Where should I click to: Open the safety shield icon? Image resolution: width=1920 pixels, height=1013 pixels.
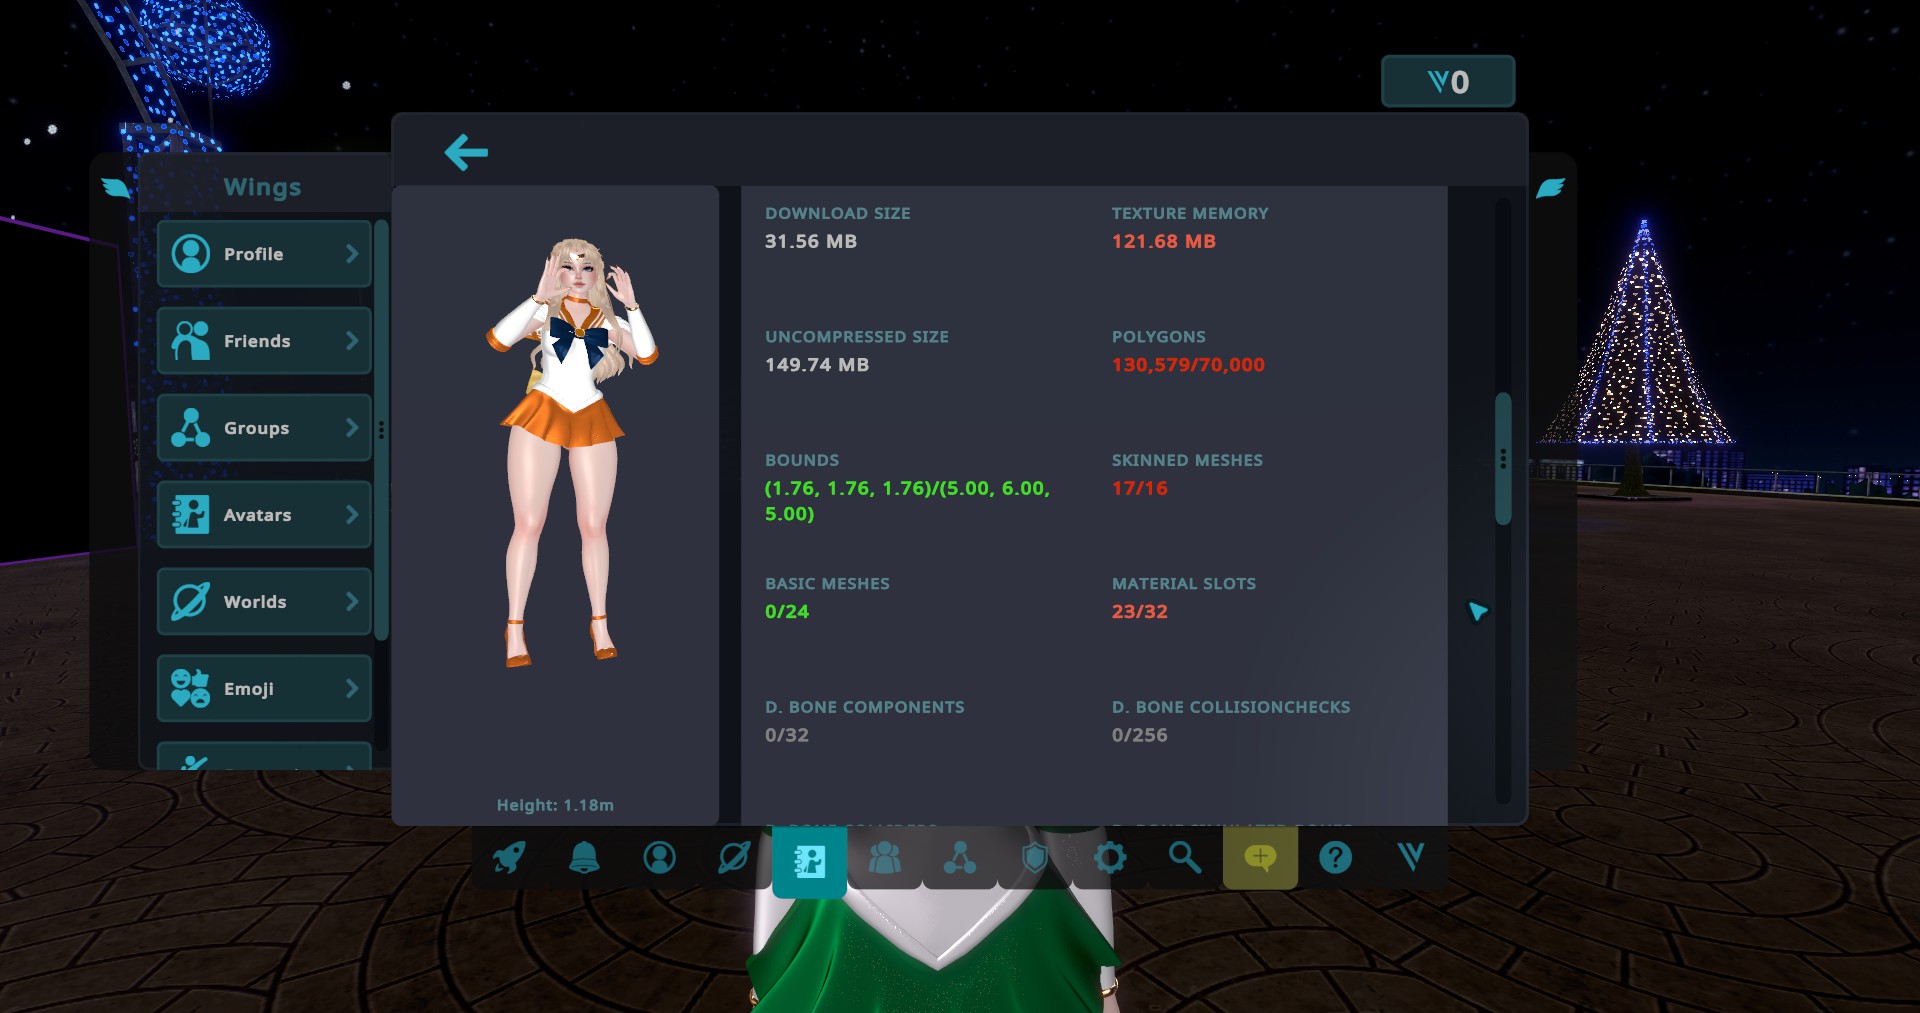[1035, 857]
